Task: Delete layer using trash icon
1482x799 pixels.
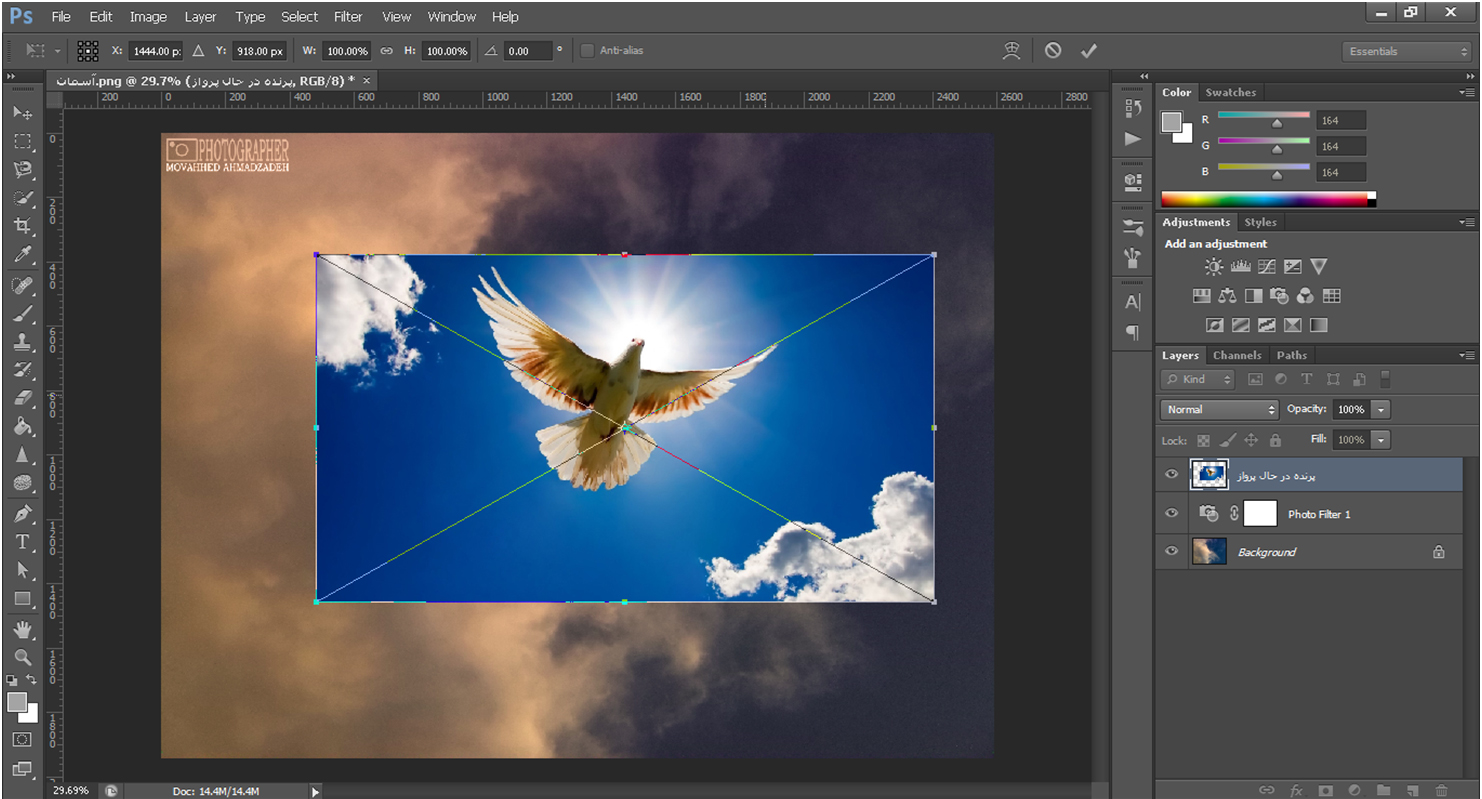Action: pyautogui.click(x=1441, y=790)
